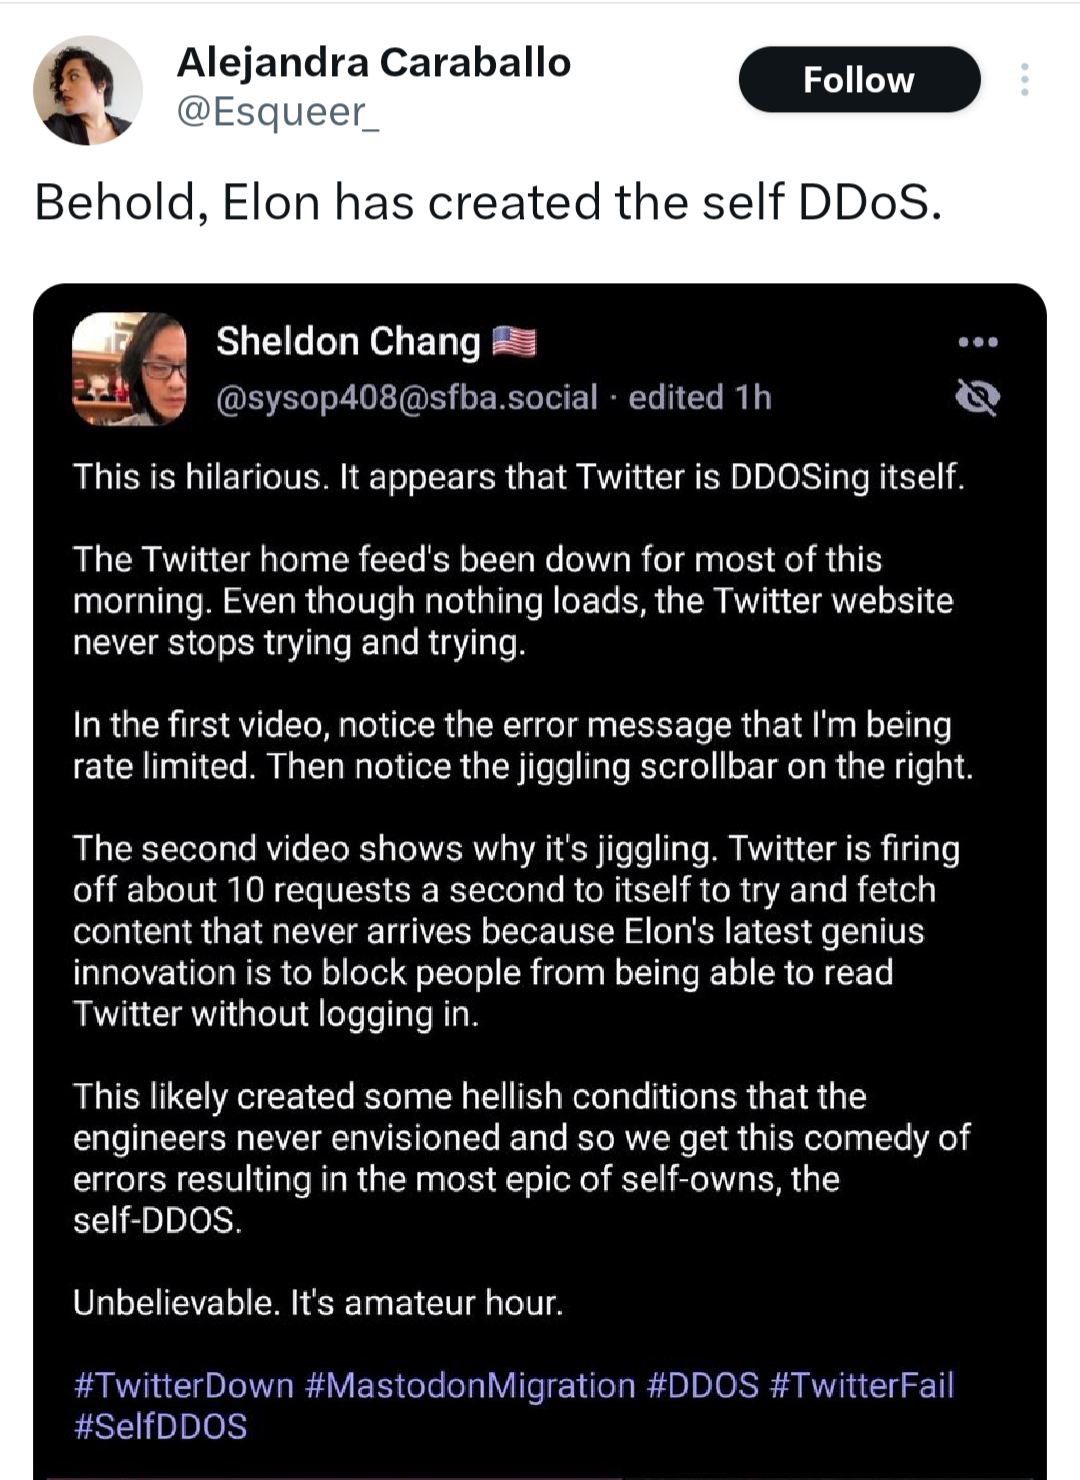This screenshot has height=1480, width=1080.
Task: Open the tweet's three-dot options menu
Action: 1024,79
